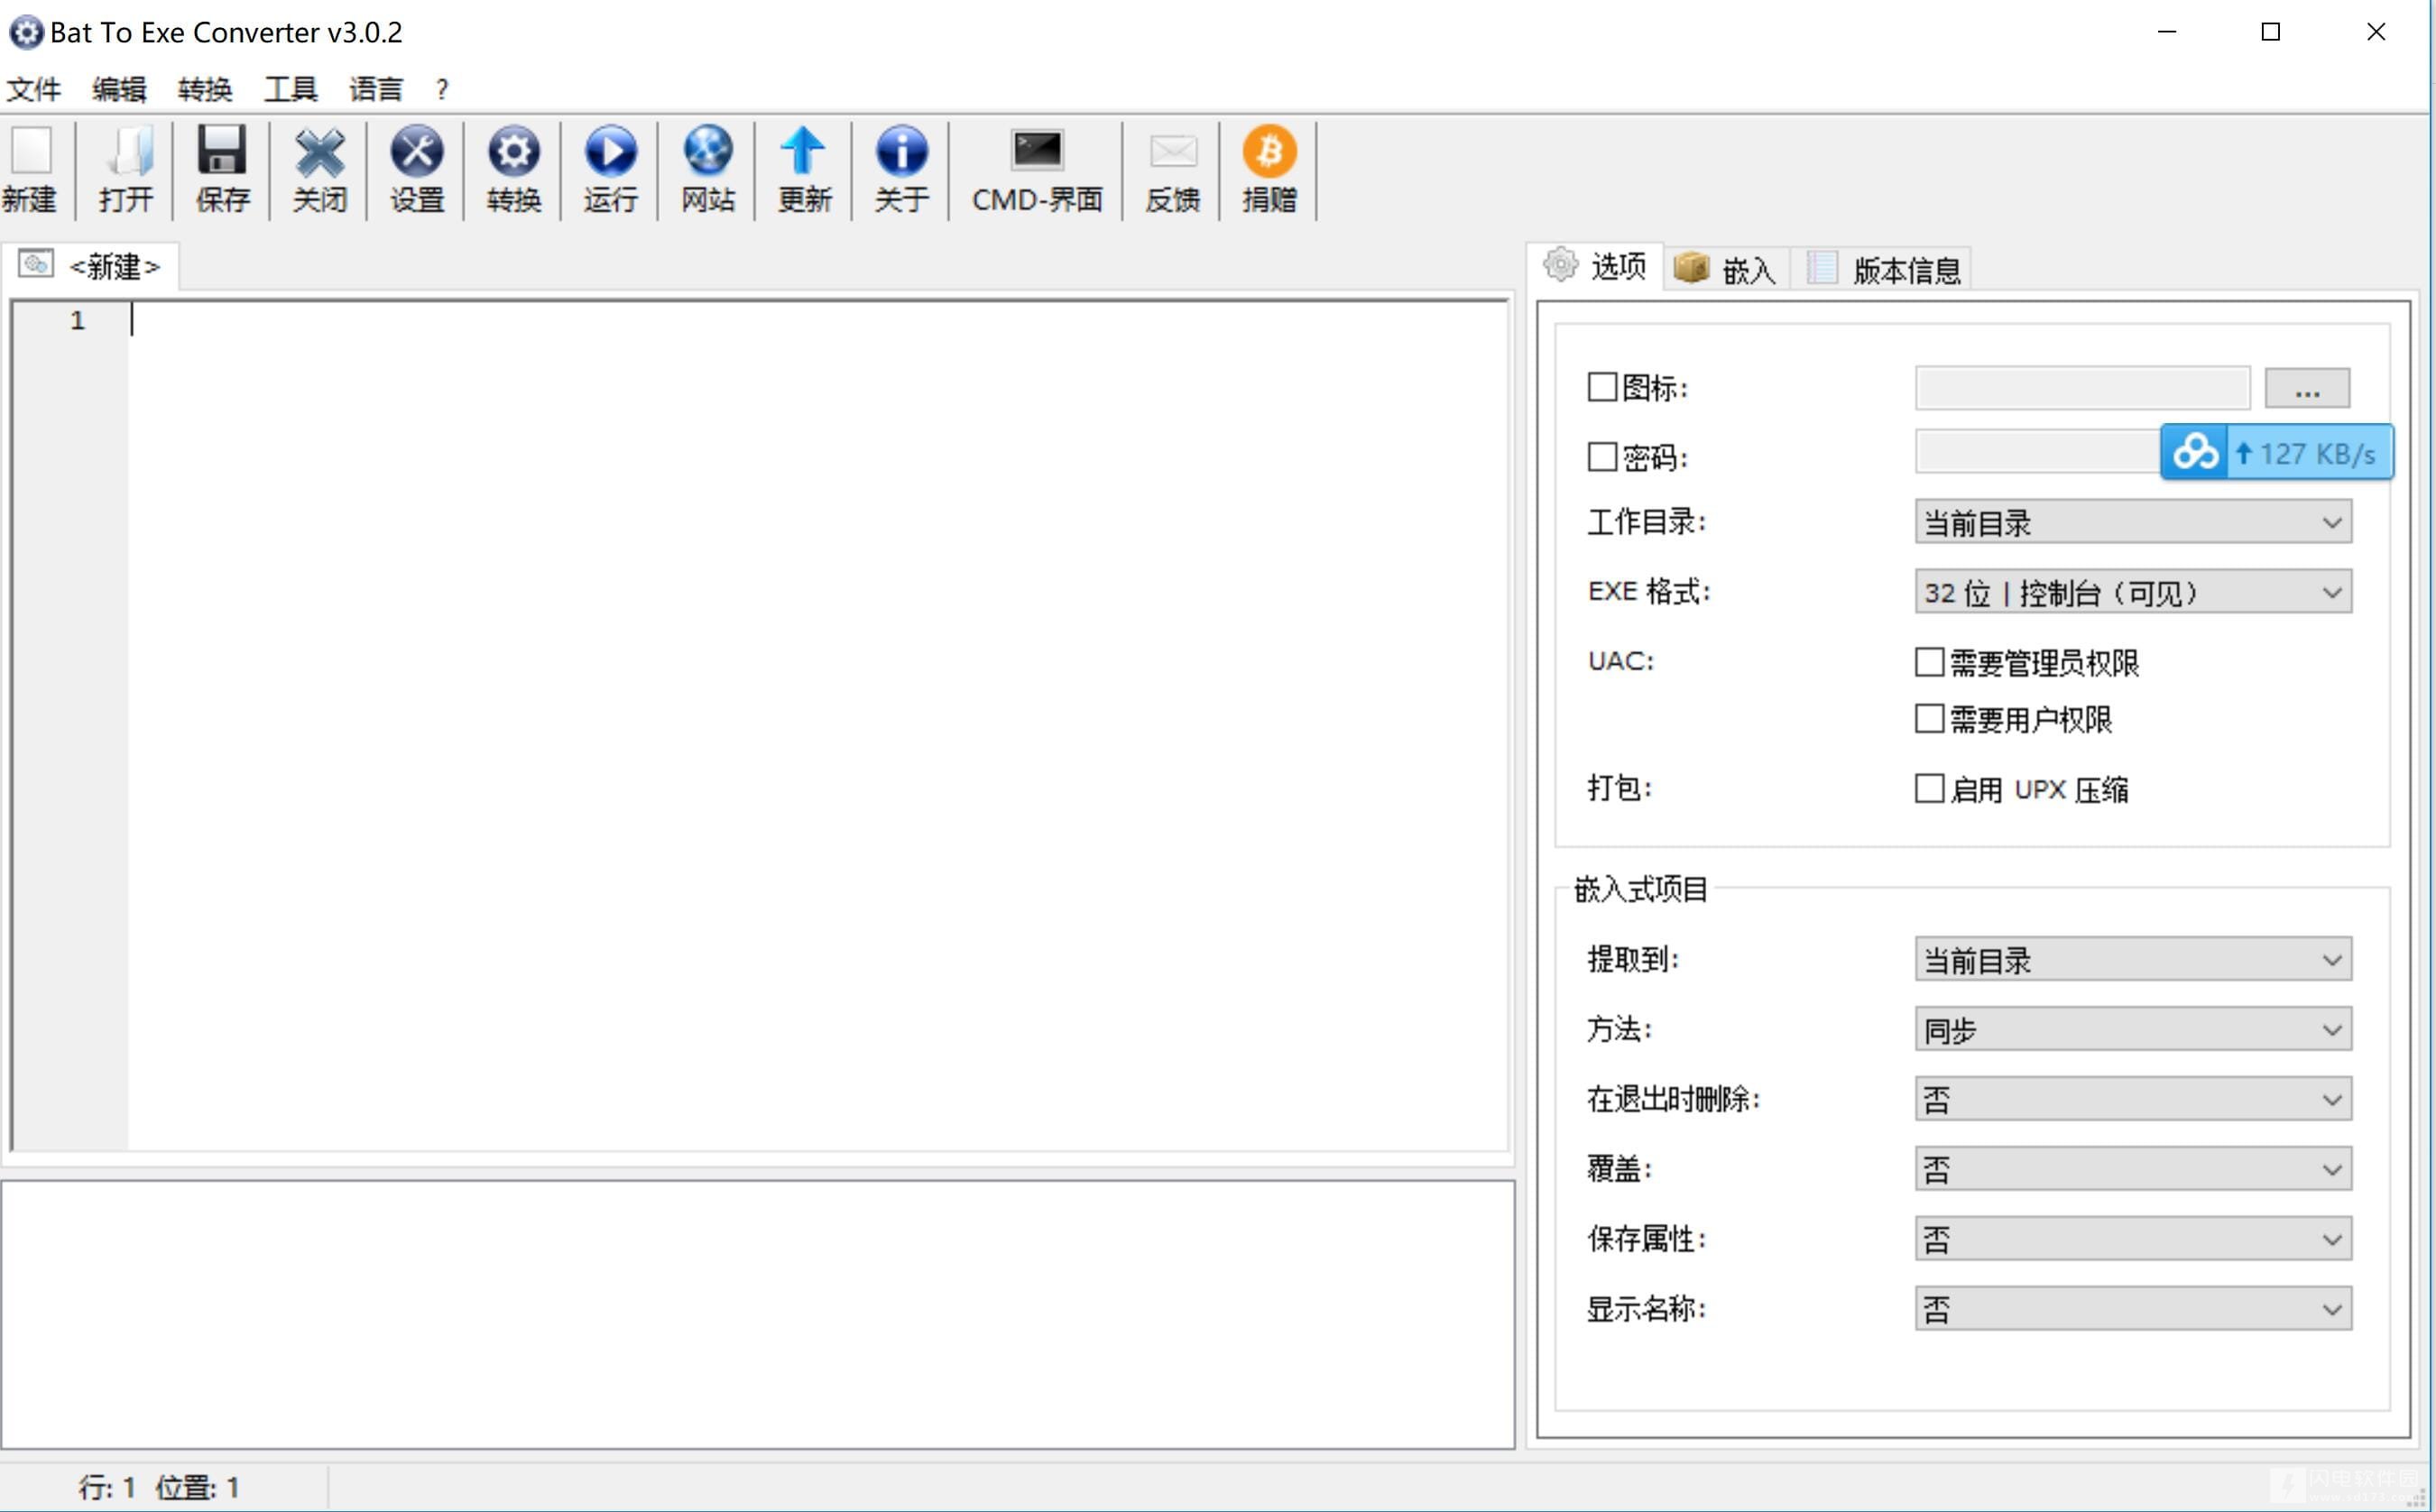Expand the 提取到 dropdown
Viewport: 2436px width, 1512px height.
(x=2133, y=960)
